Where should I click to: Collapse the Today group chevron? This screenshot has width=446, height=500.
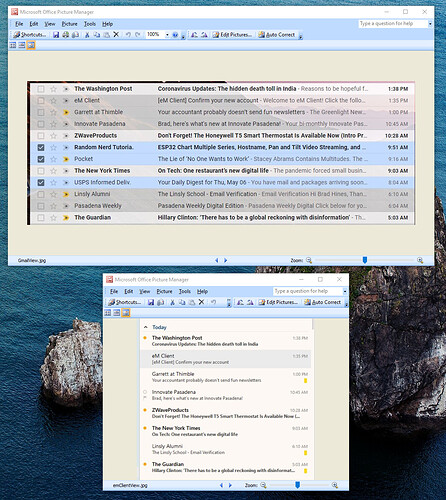(x=146, y=327)
